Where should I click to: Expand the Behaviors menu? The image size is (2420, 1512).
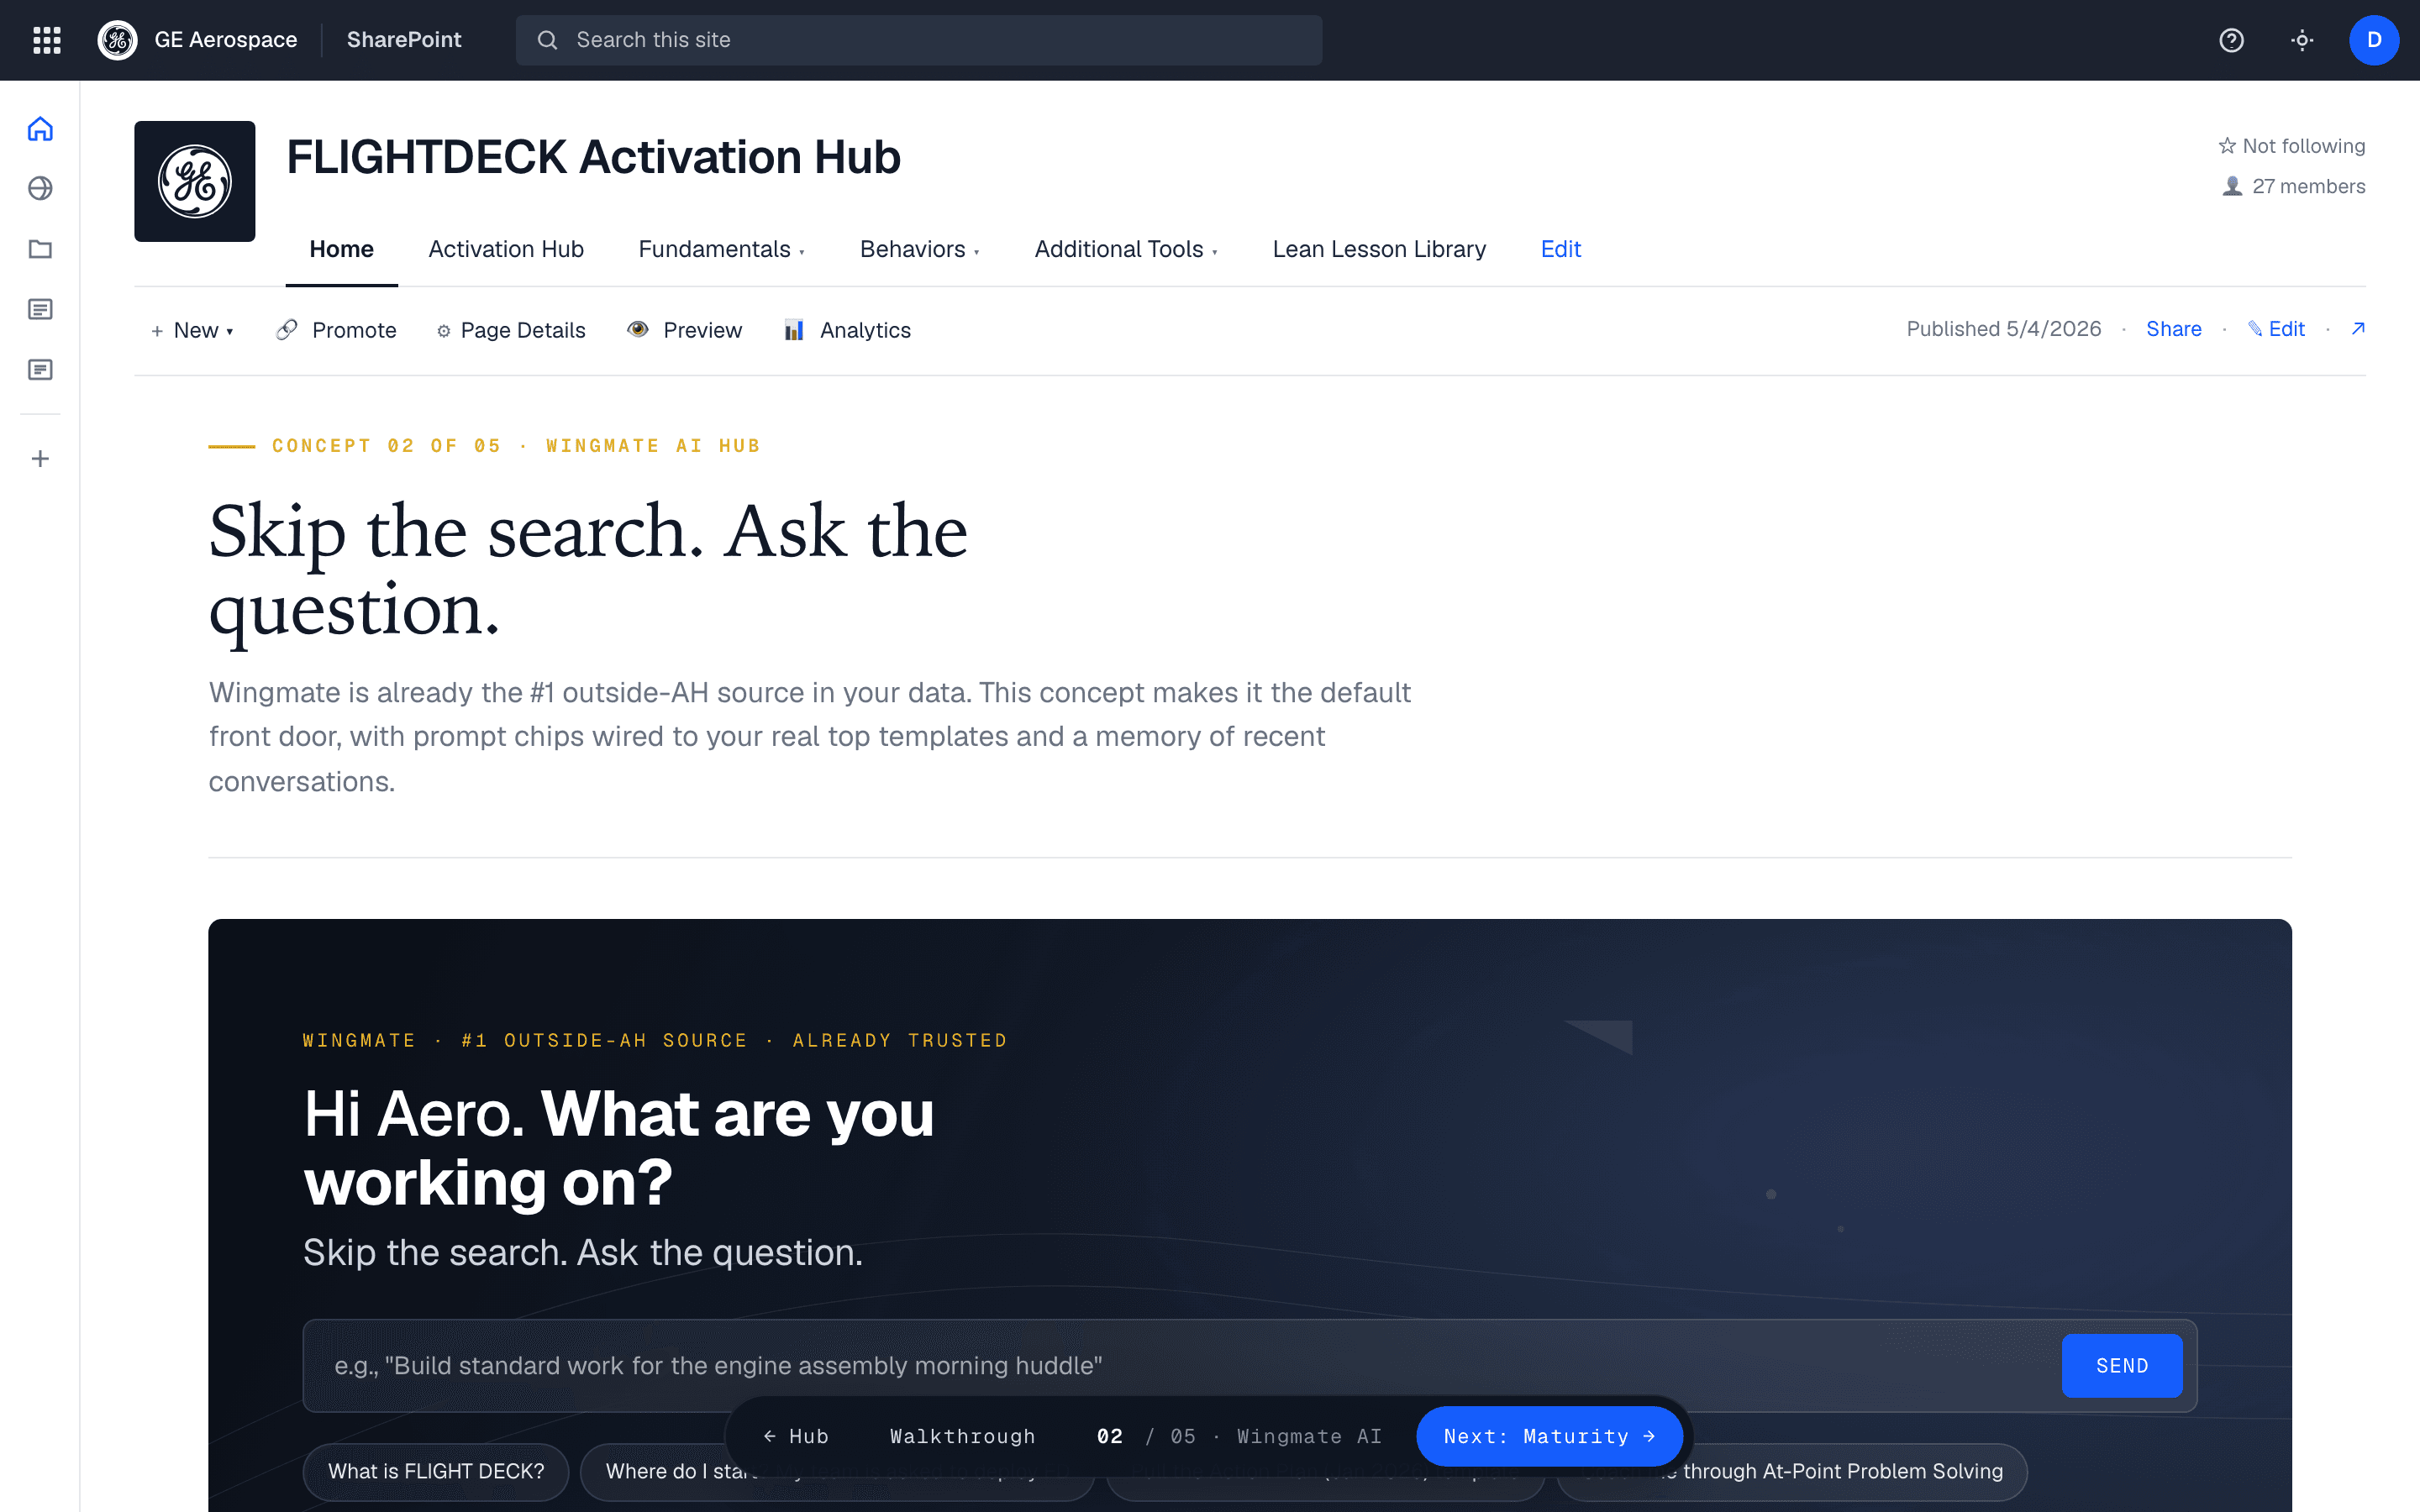click(x=919, y=249)
